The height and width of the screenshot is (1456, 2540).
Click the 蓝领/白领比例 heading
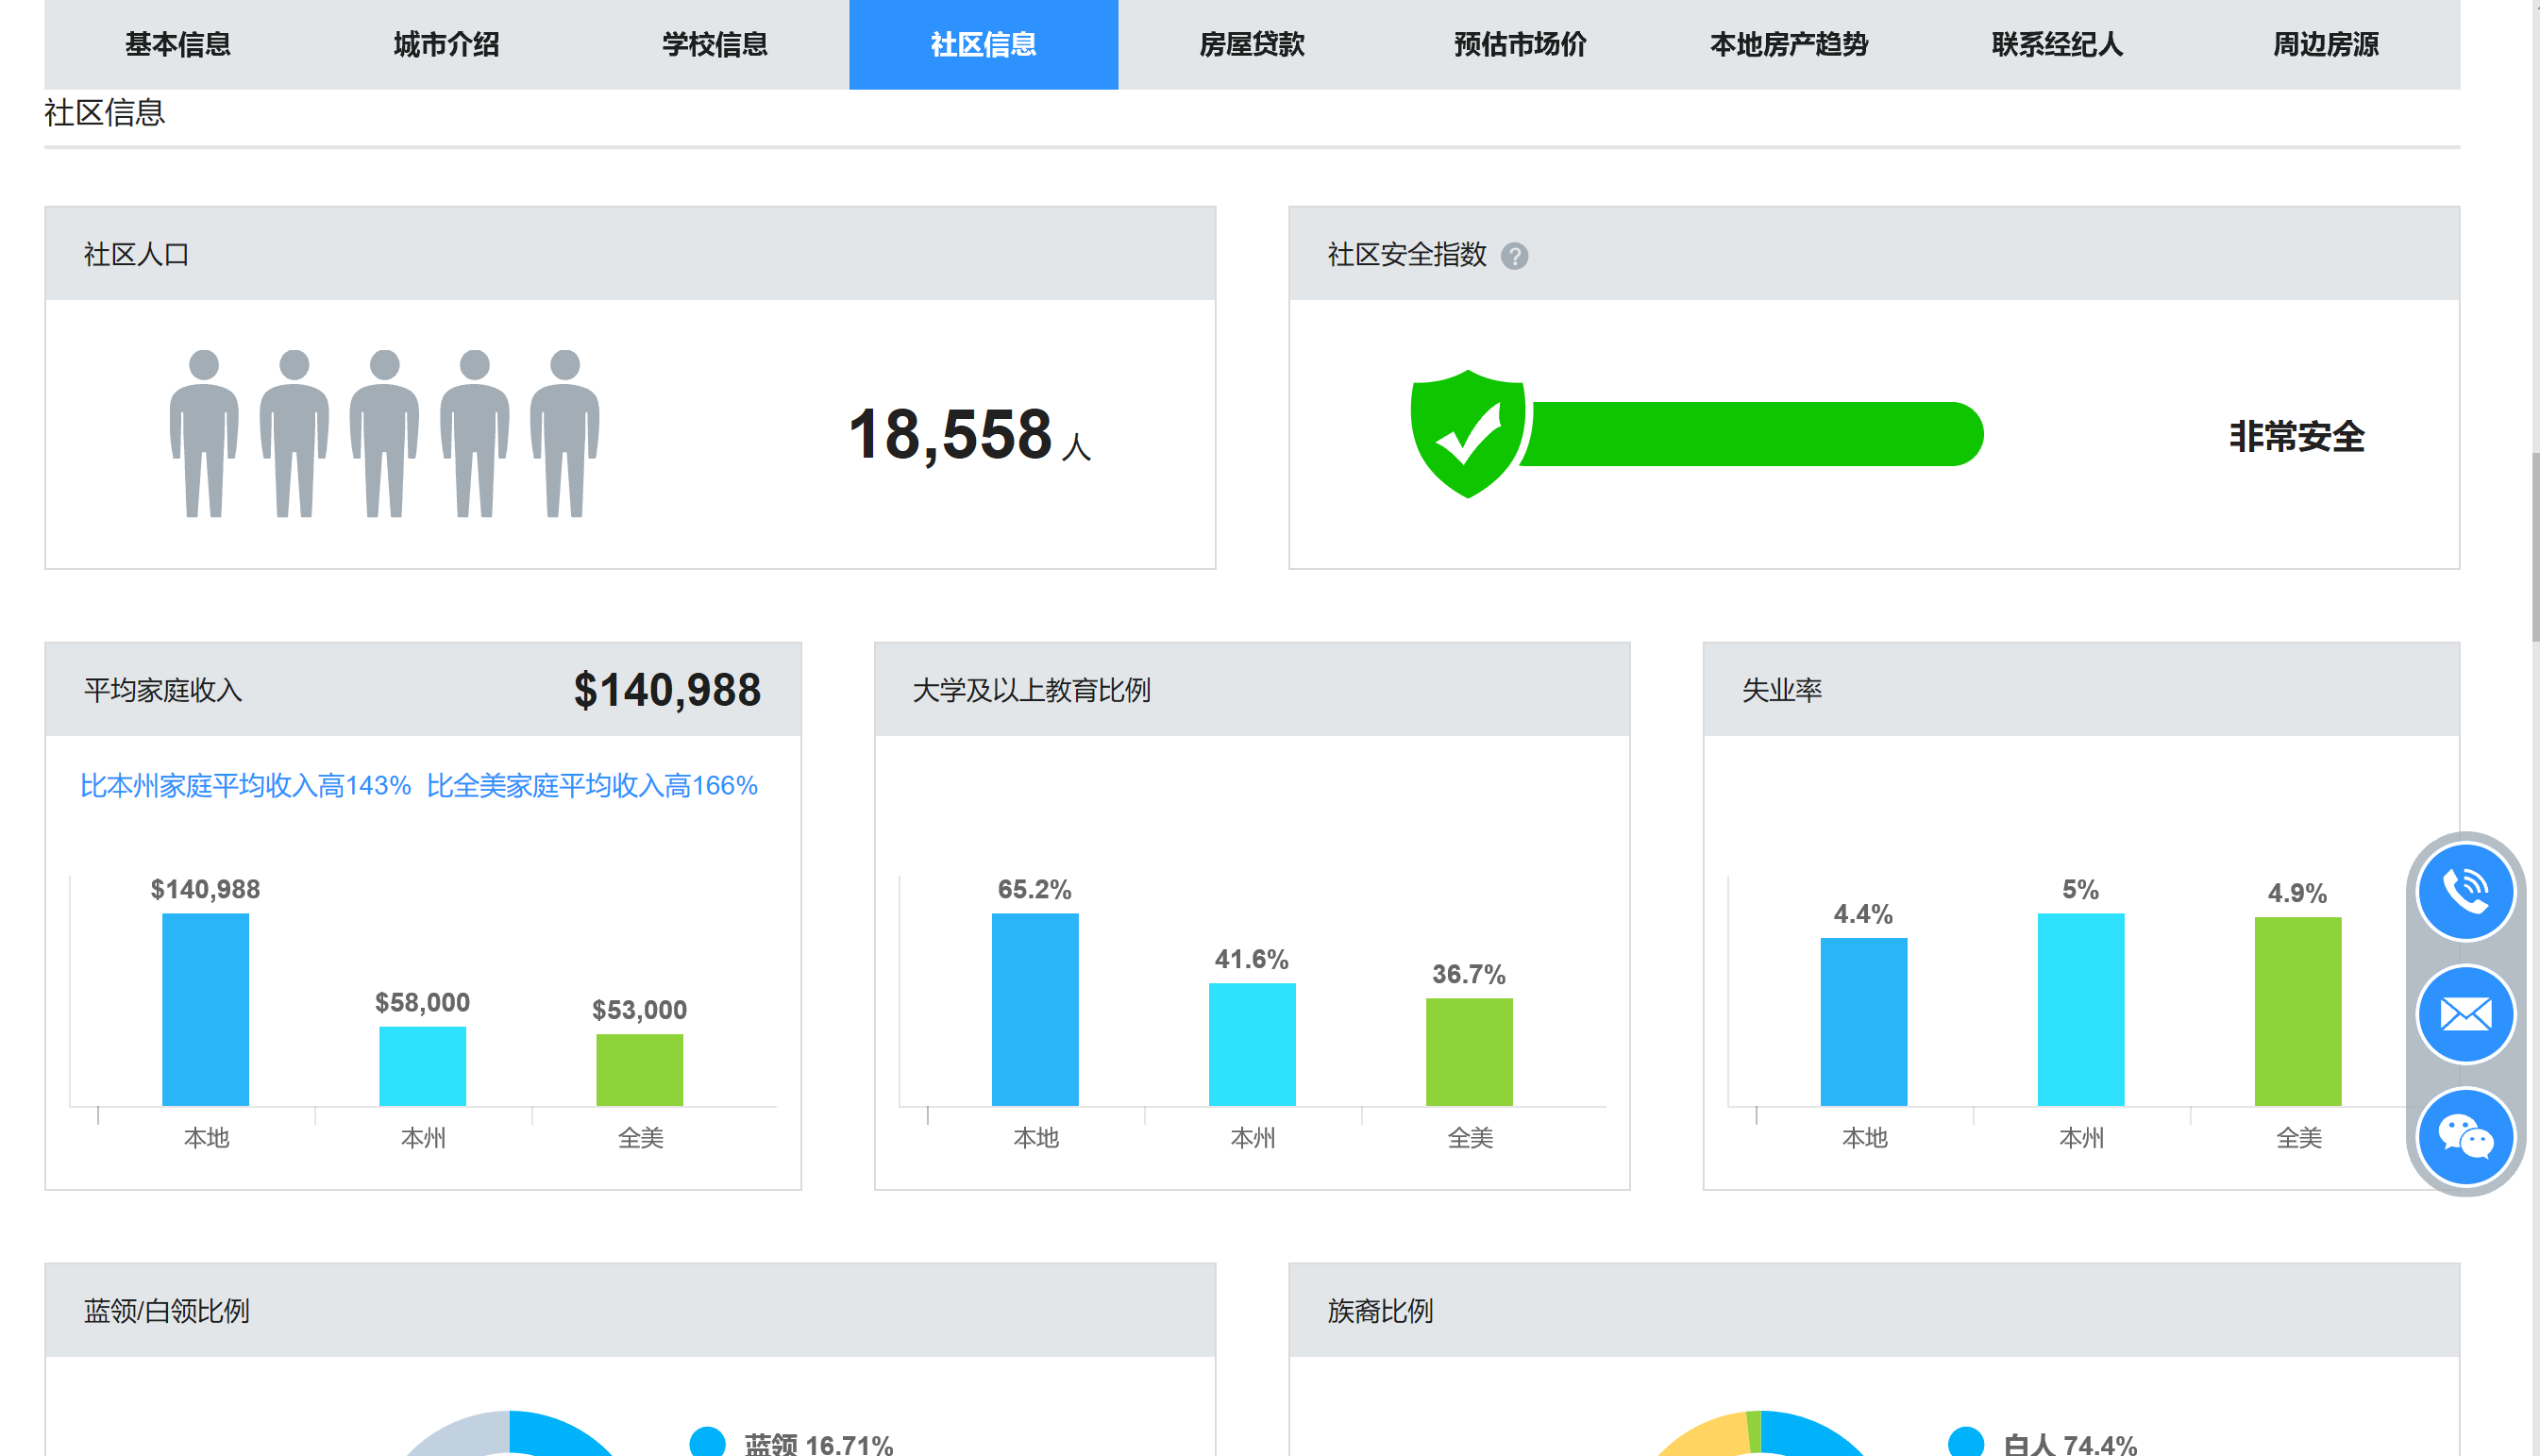pyautogui.click(x=166, y=1311)
